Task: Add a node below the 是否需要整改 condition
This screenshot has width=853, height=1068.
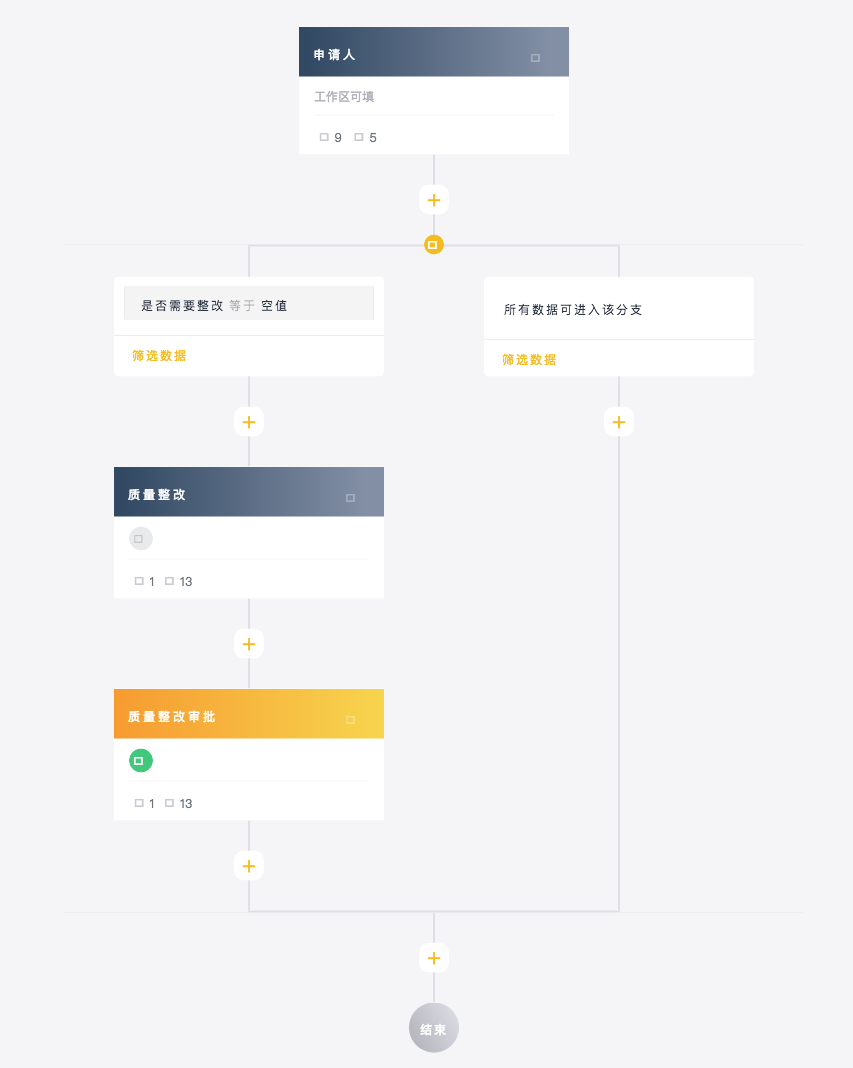Action: click(249, 422)
